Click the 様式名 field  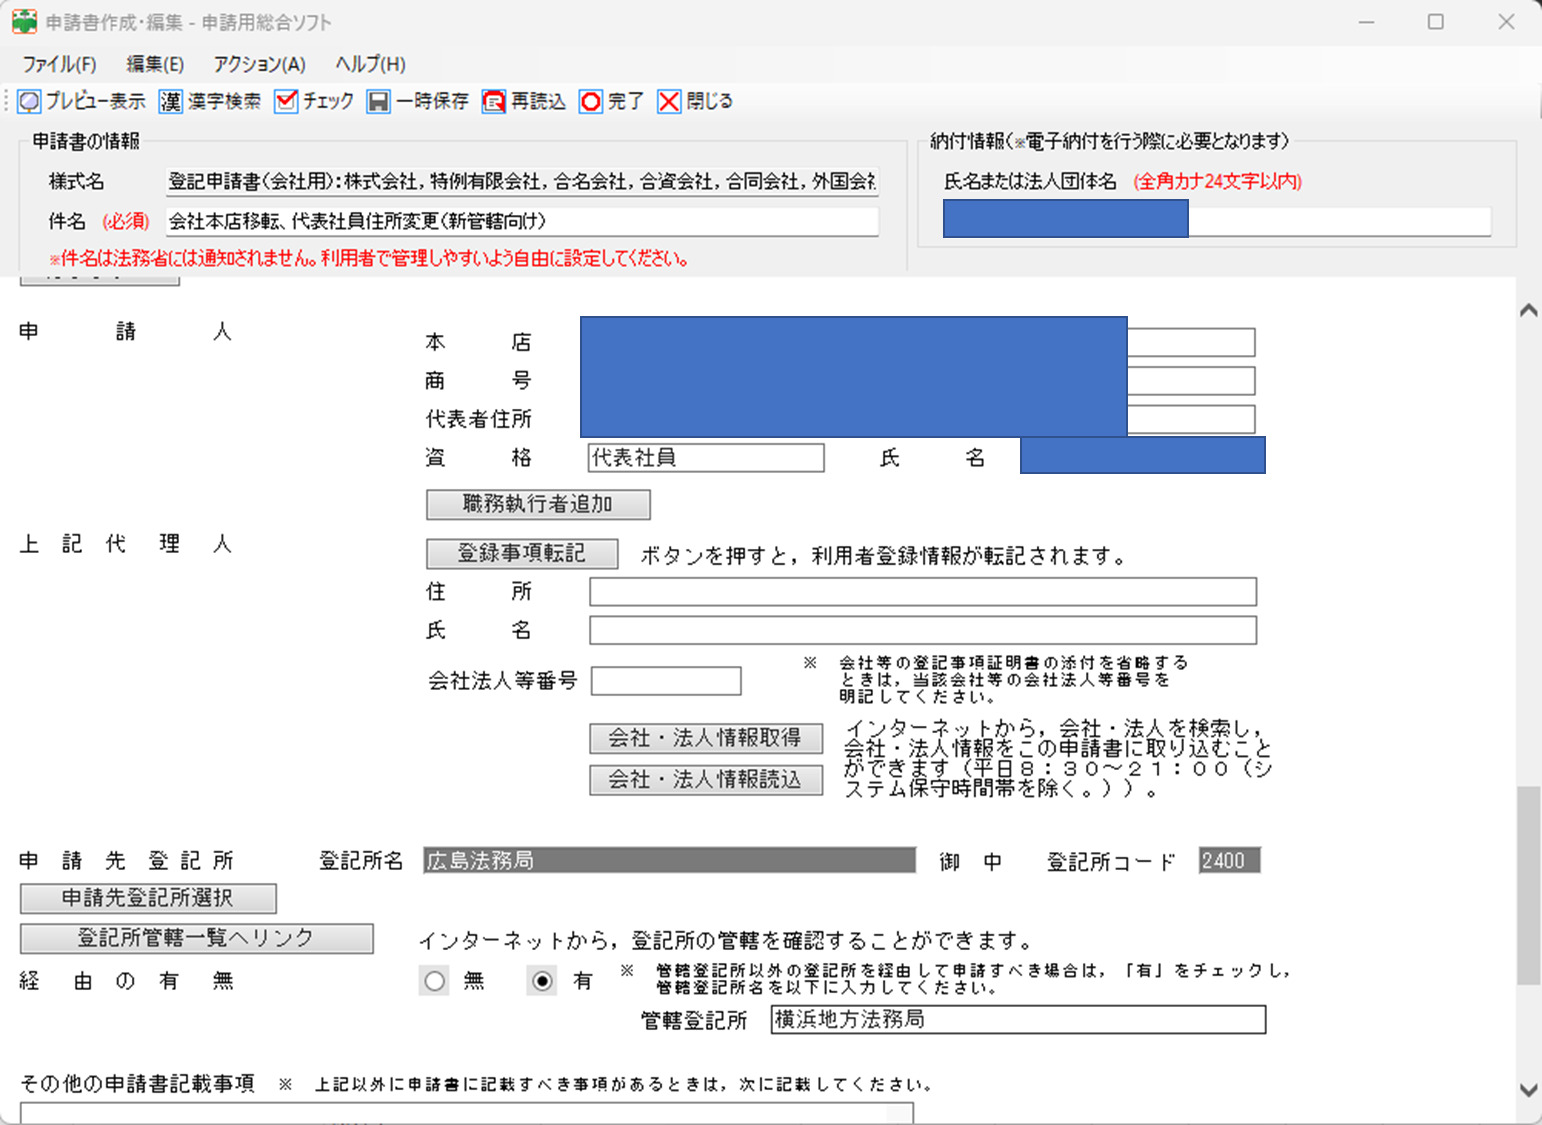click(522, 181)
